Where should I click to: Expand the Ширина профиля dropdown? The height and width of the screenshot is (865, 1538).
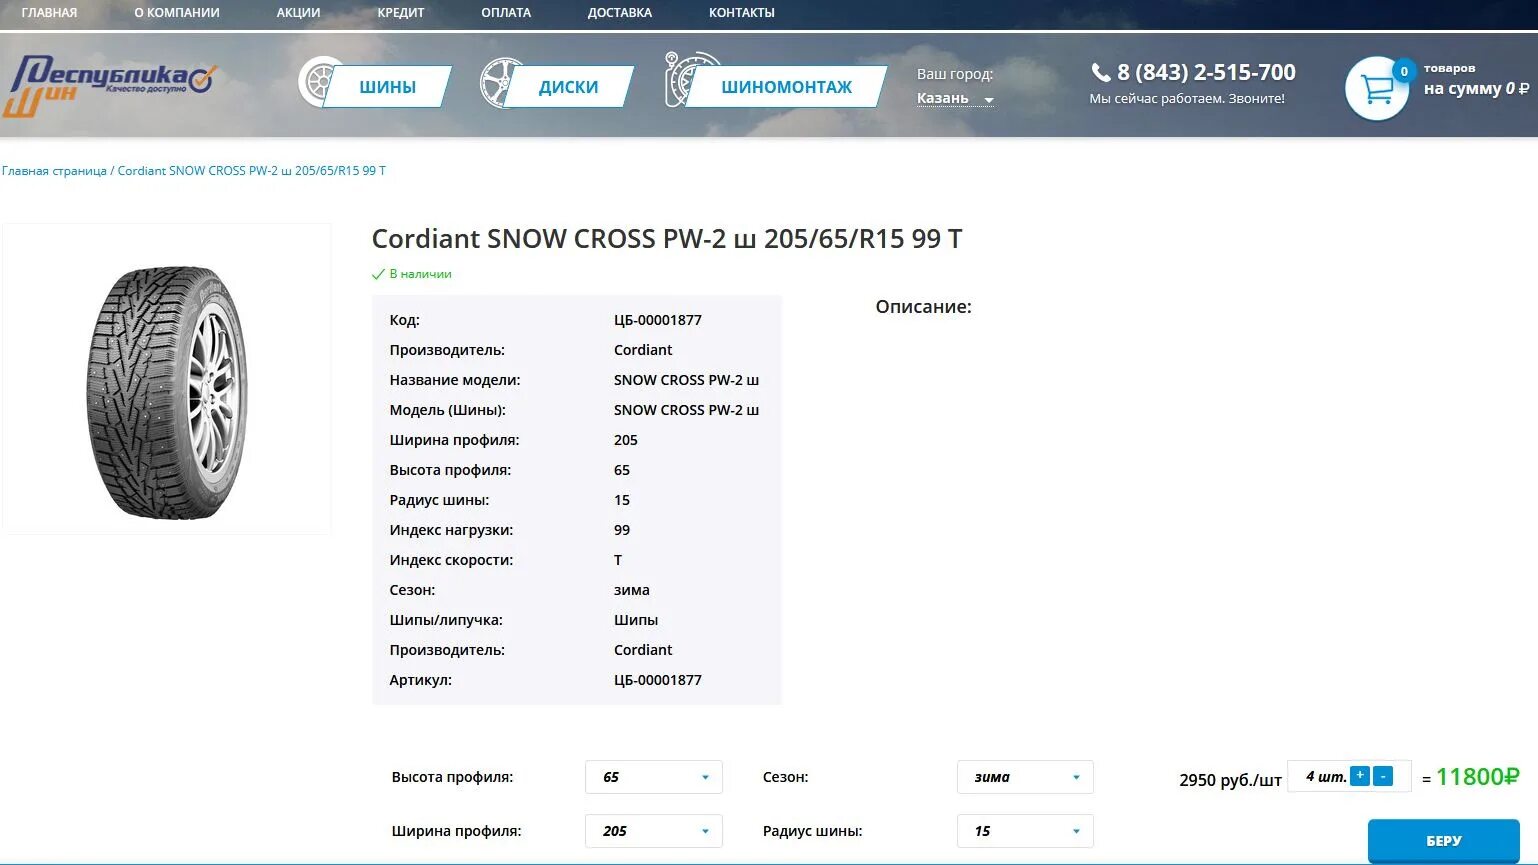pyautogui.click(x=654, y=831)
